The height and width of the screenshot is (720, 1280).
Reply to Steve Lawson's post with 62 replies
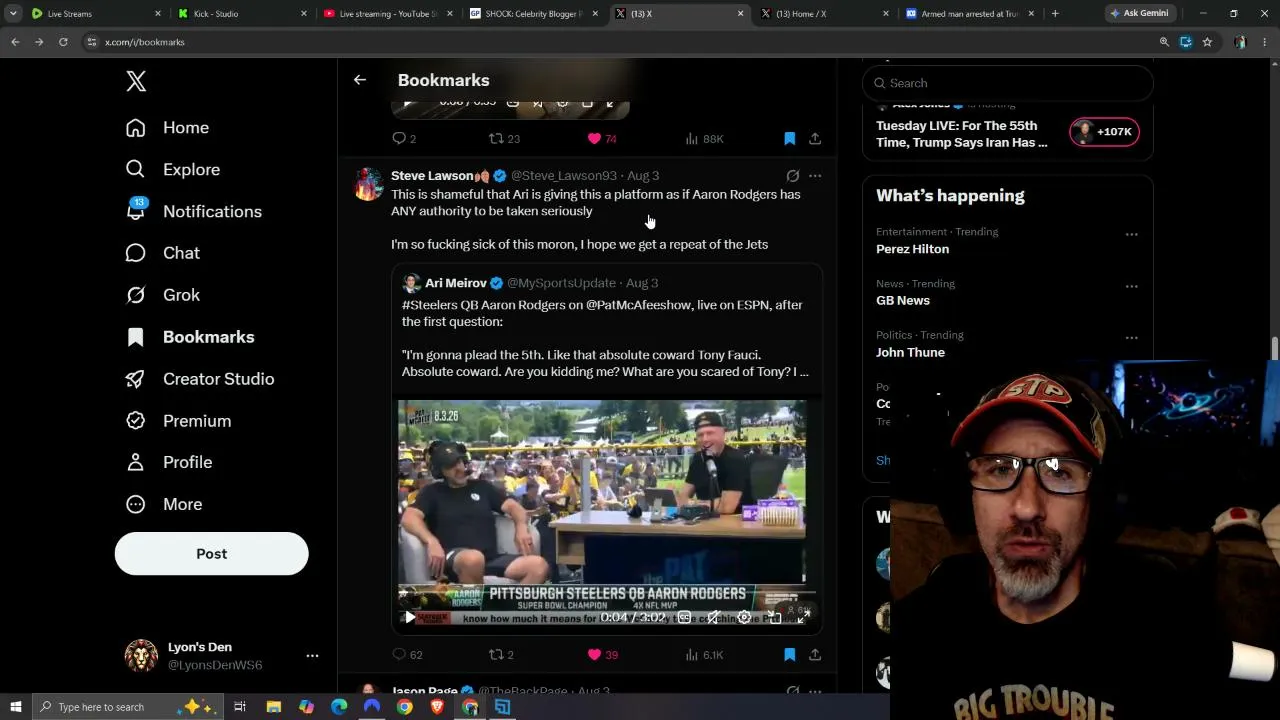(x=407, y=655)
